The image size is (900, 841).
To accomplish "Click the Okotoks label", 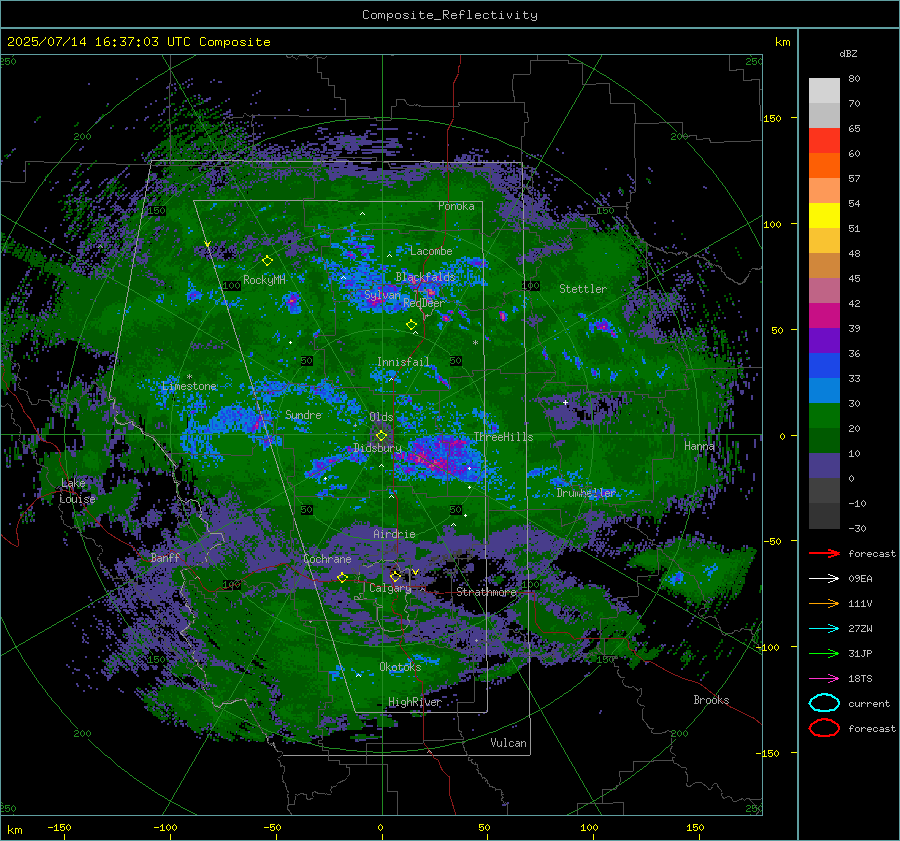I will pos(400,667).
